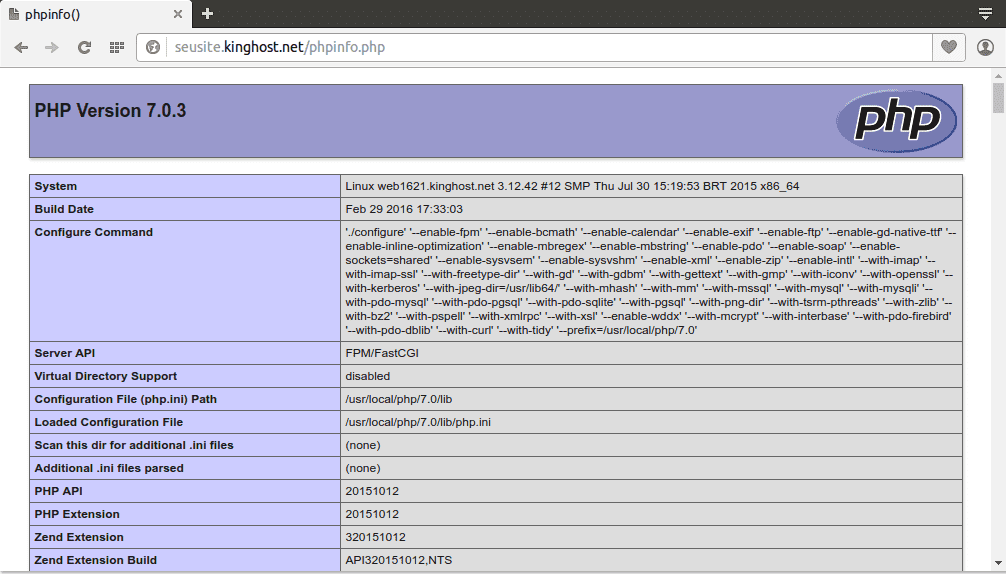The height and width of the screenshot is (574, 1006).
Task: Click the Linux web1621.kinghost.net system value
Action: pos(572,186)
